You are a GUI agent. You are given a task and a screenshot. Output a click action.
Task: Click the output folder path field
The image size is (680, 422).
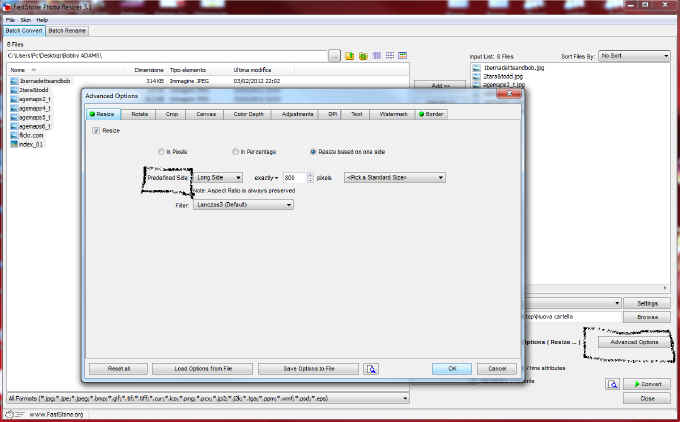point(572,317)
